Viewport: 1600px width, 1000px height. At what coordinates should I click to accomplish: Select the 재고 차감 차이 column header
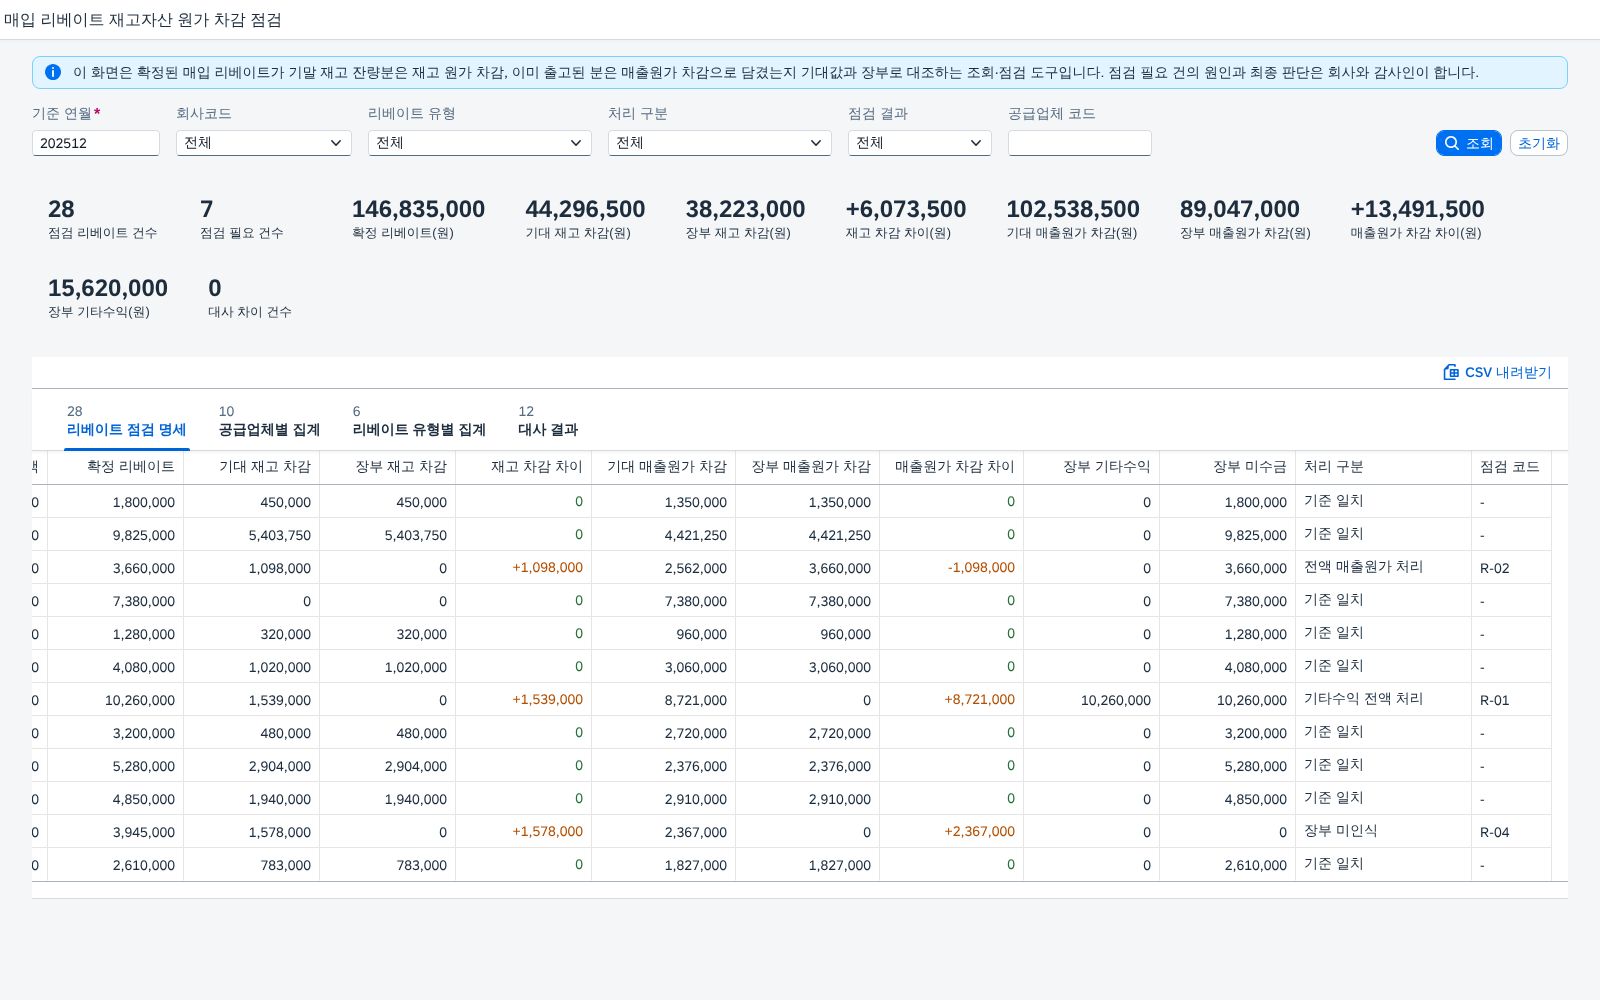[524, 467]
